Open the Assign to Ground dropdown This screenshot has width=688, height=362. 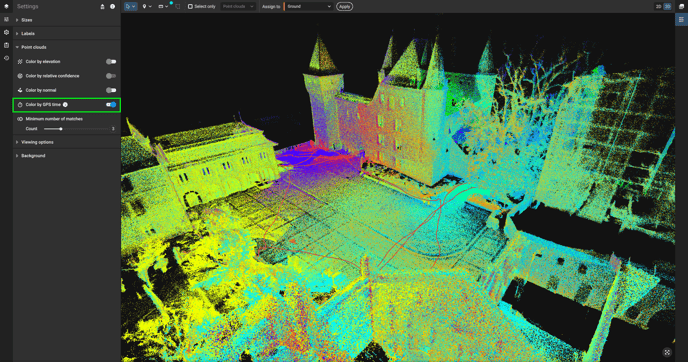click(x=308, y=7)
